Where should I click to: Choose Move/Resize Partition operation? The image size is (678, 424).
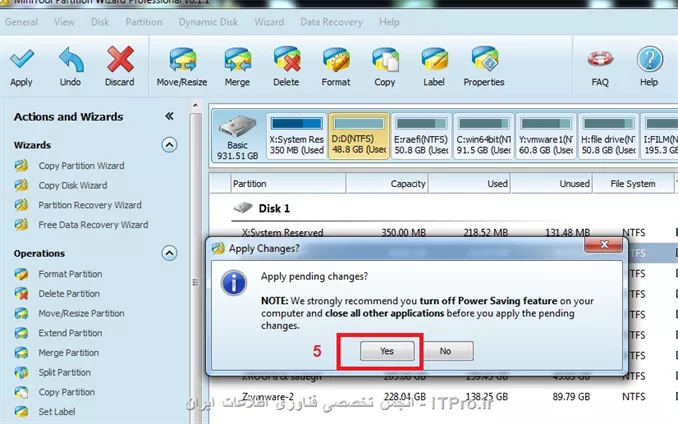(x=81, y=313)
